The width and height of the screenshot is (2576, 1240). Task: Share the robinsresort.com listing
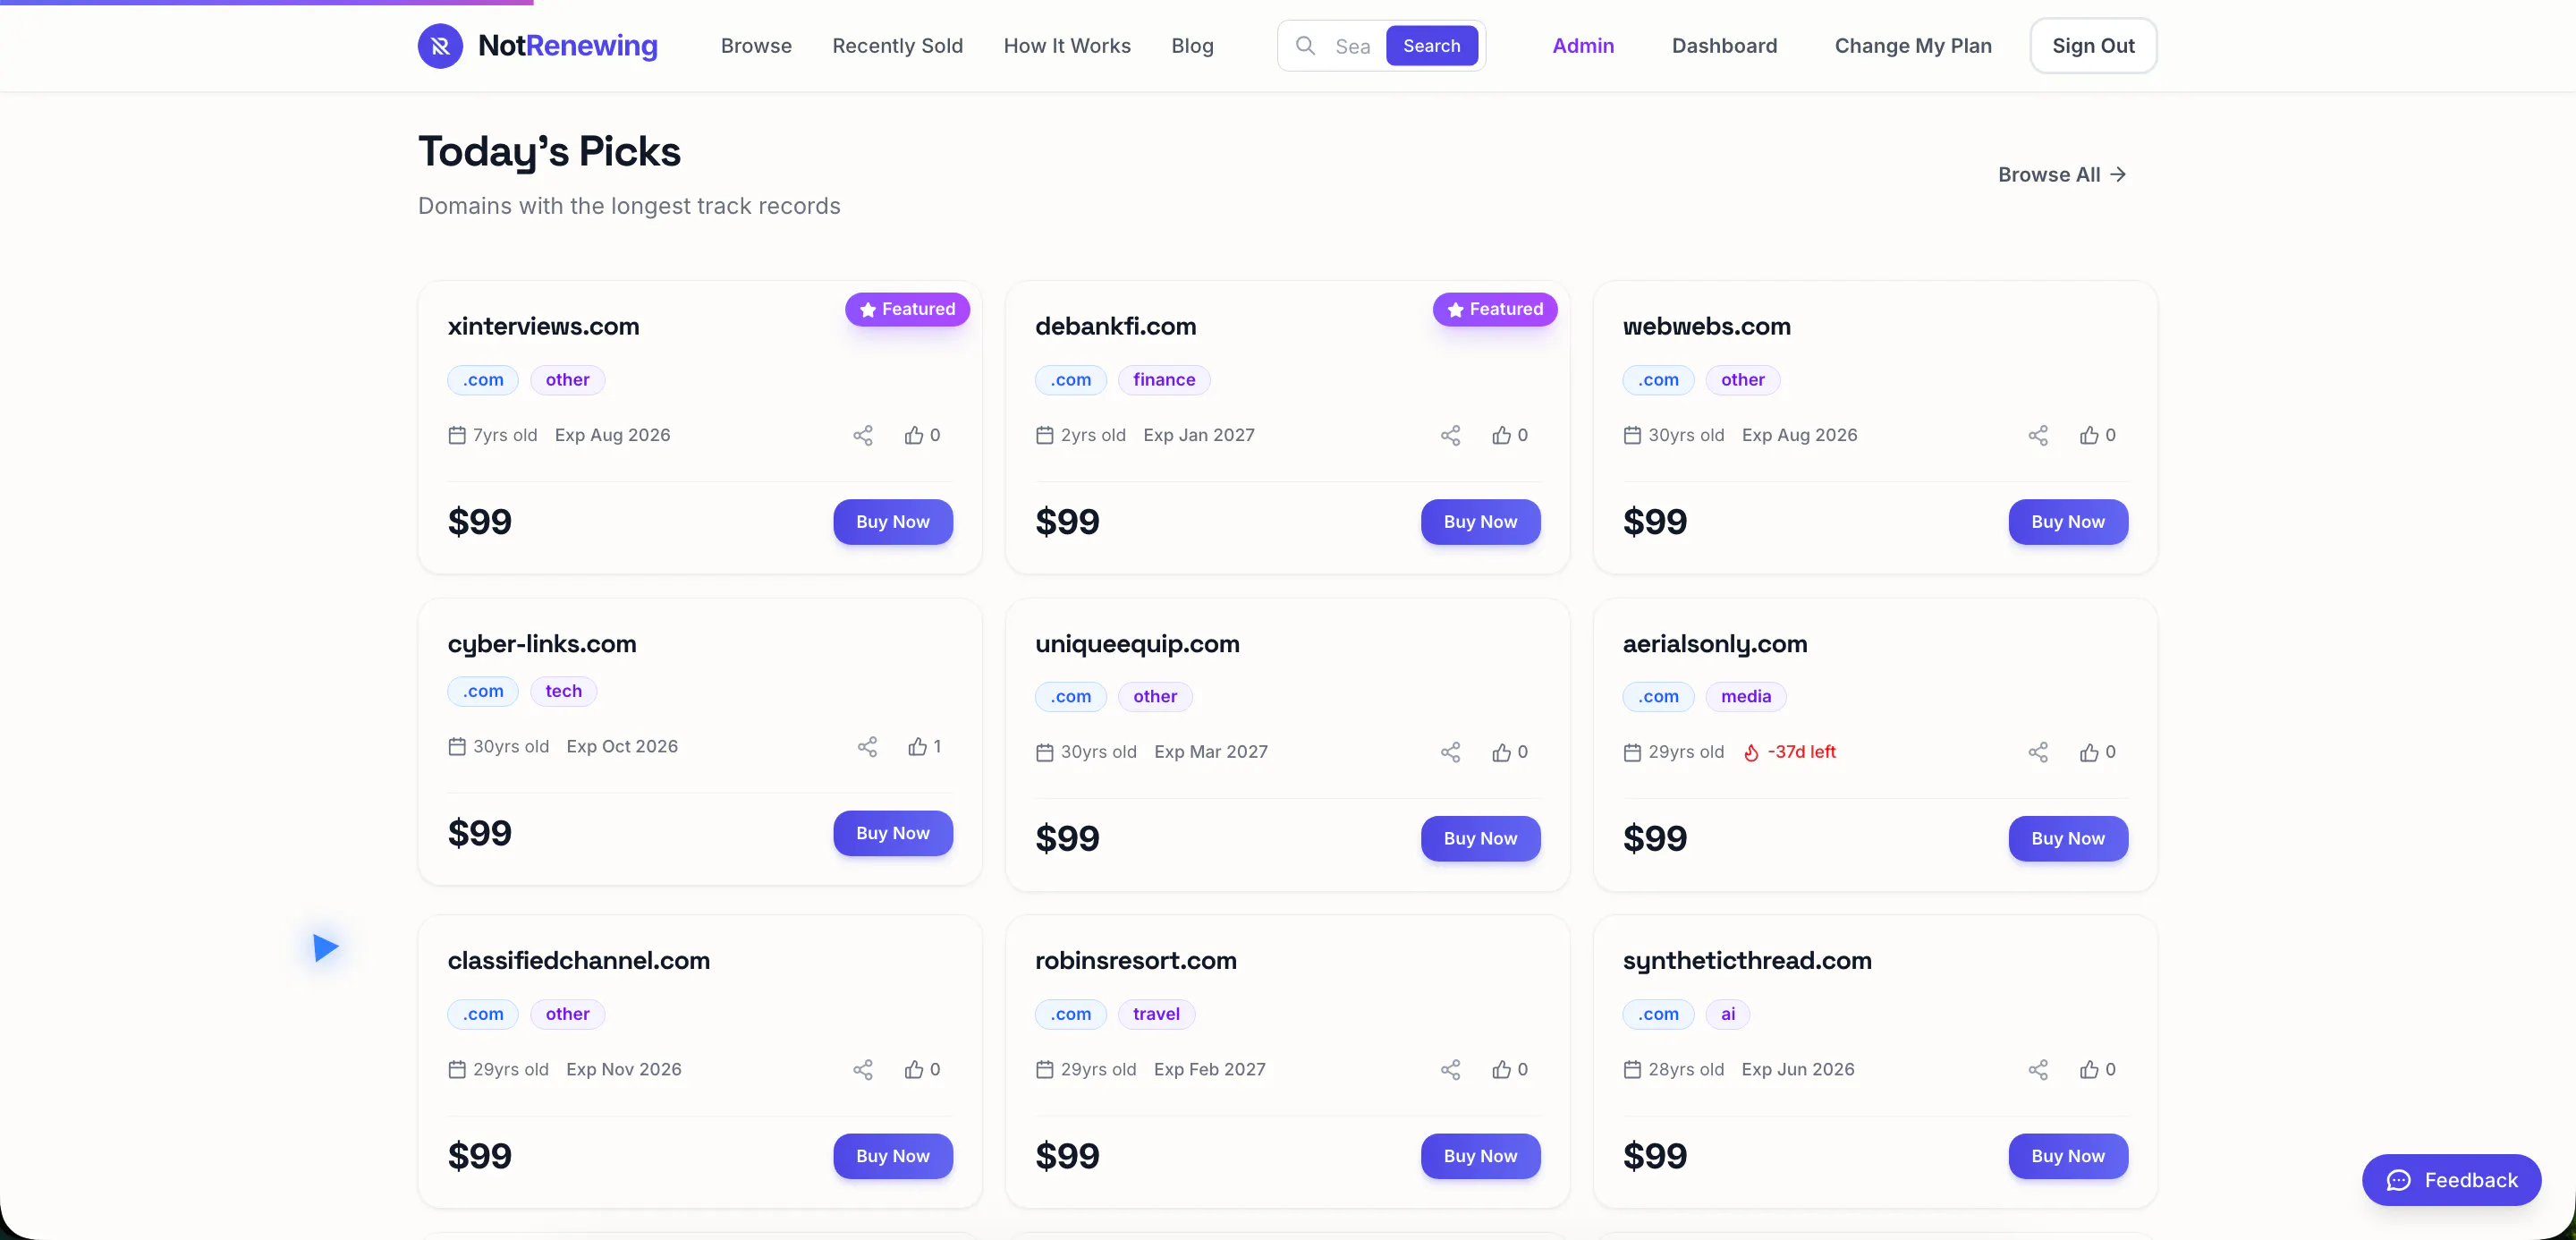pyautogui.click(x=1450, y=1070)
